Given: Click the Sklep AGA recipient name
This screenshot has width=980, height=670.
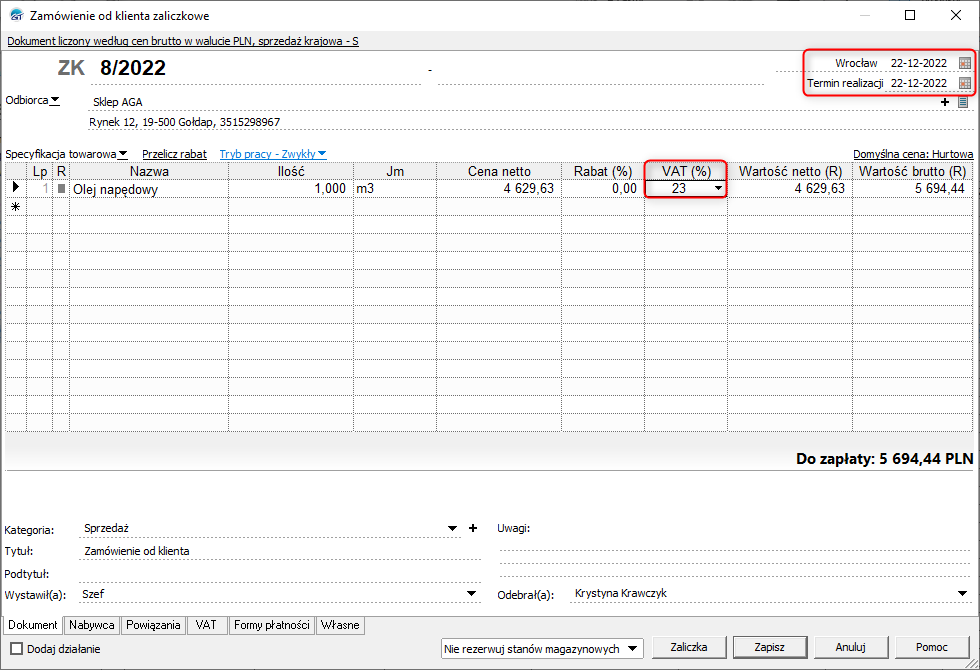Looking at the screenshot, I should [118, 102].
